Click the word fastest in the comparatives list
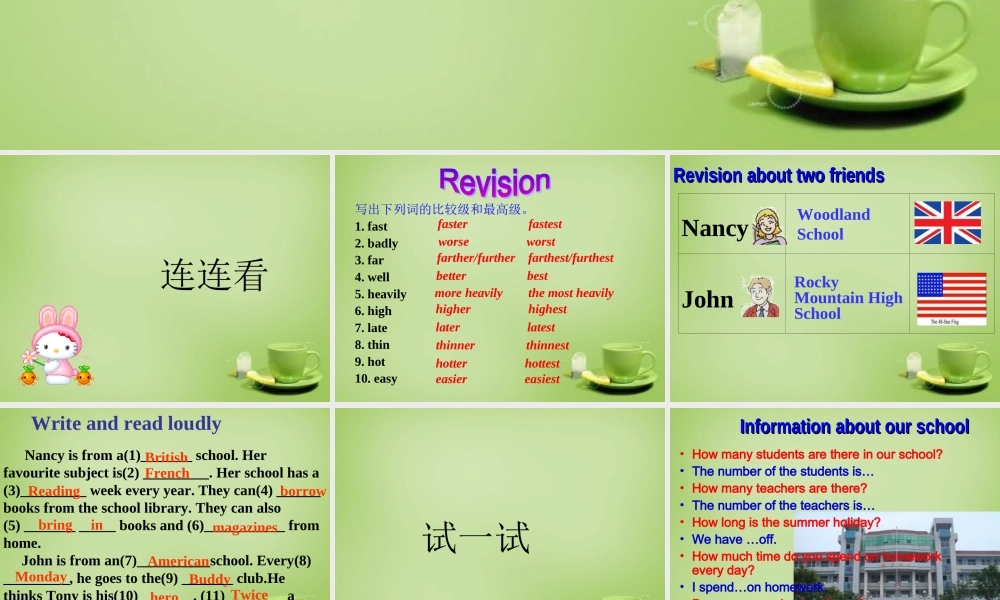The width and height of the screenshot is (1000, 600). [545, 224]
